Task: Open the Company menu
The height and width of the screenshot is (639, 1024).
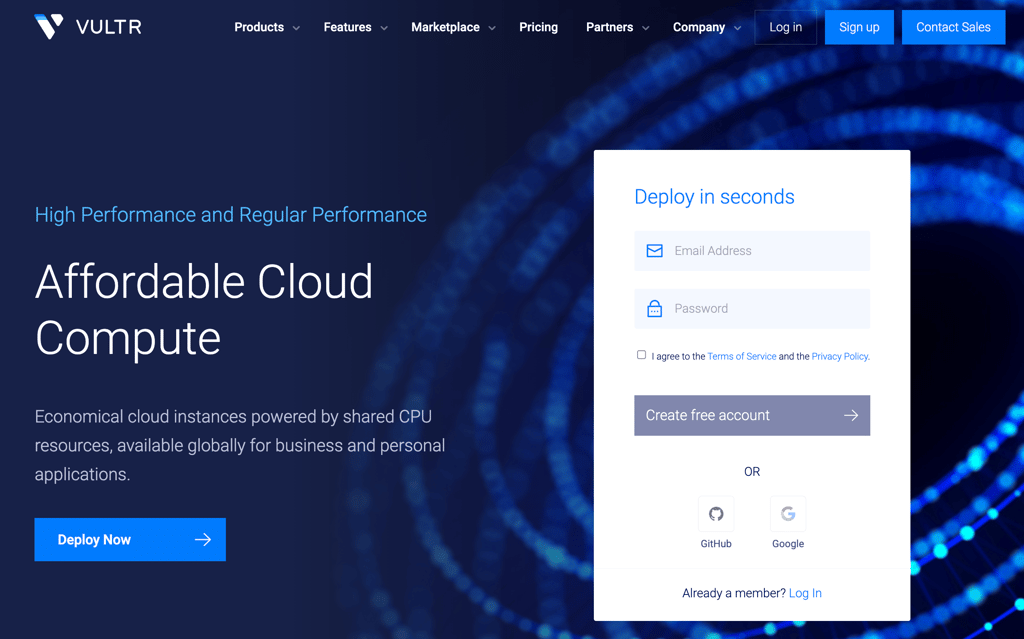Action: (699, 27)
